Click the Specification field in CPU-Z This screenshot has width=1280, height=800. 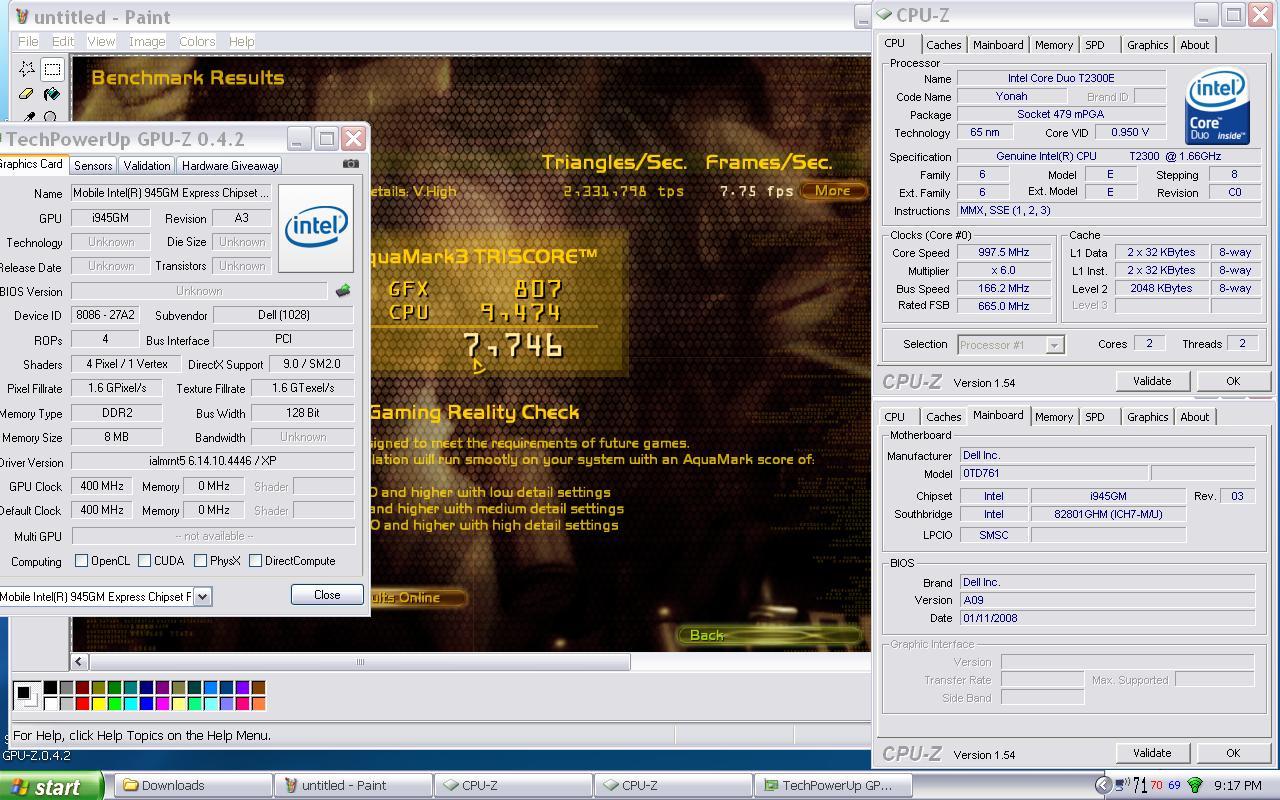pos(1107,156)
